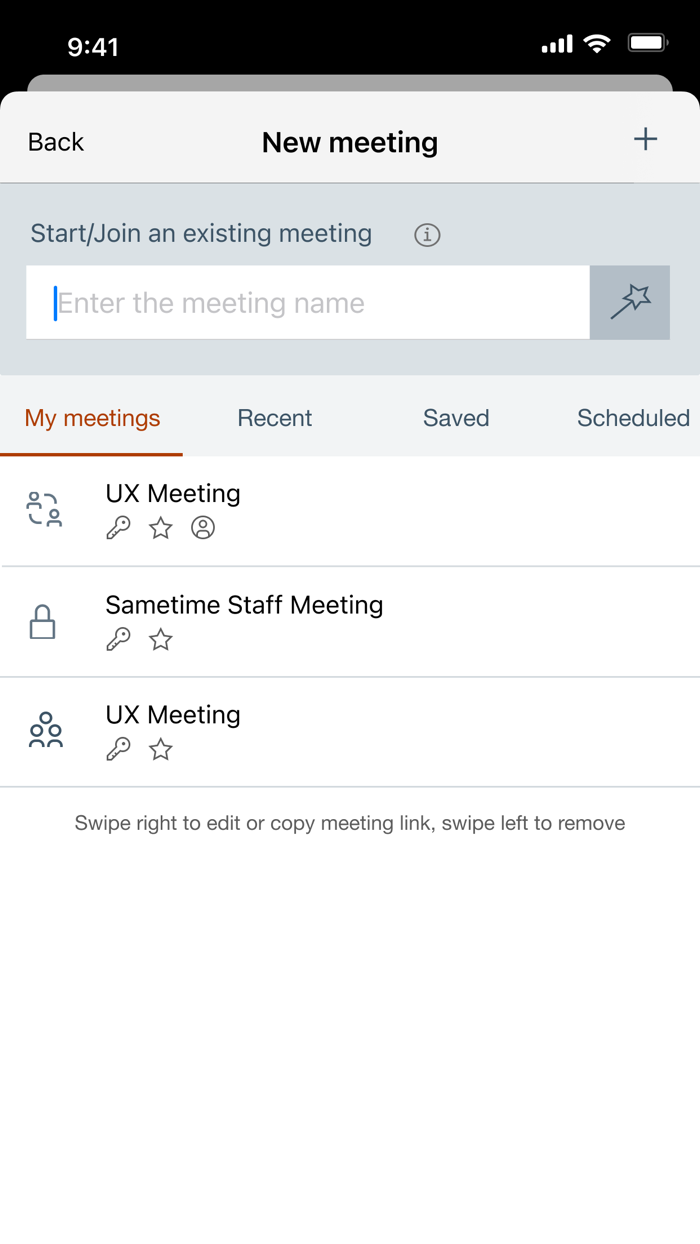Tap the key icon on UX Meeting
Viewport: 700px width, 1244px height.
click(x=118, y=527)
